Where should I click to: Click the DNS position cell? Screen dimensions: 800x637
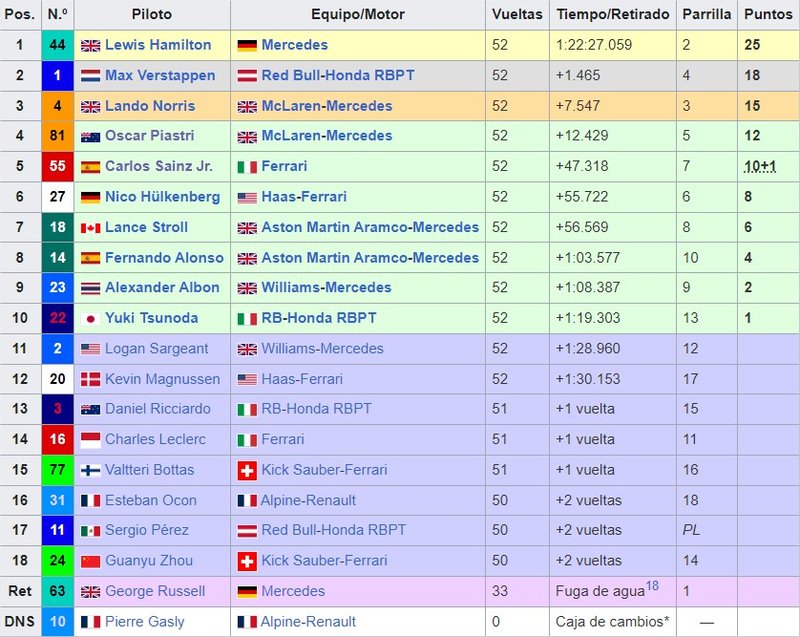(20, 622)
